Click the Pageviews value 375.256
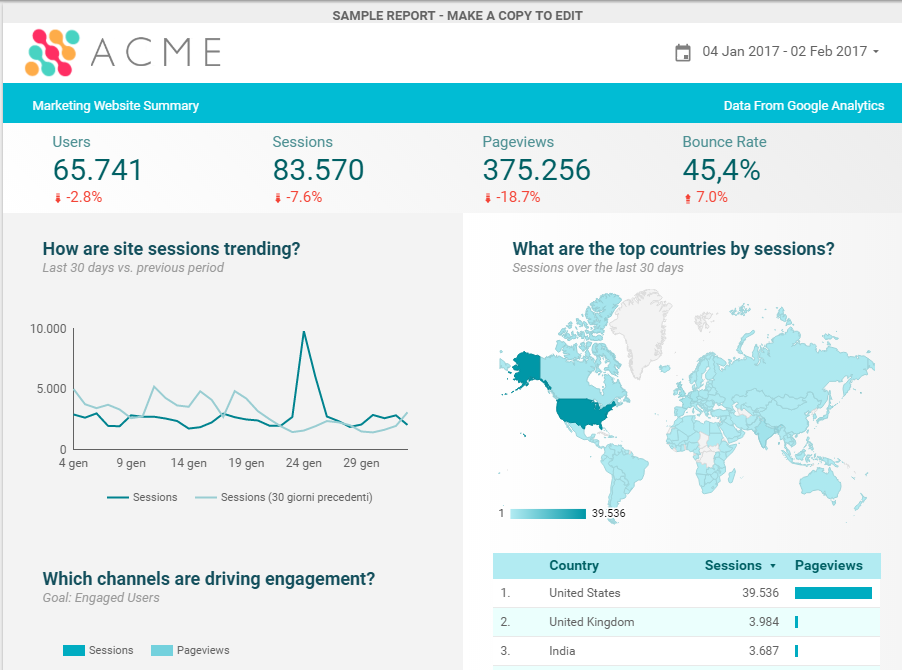The width and height of the screenshot is (902, 670). (536, 170)
